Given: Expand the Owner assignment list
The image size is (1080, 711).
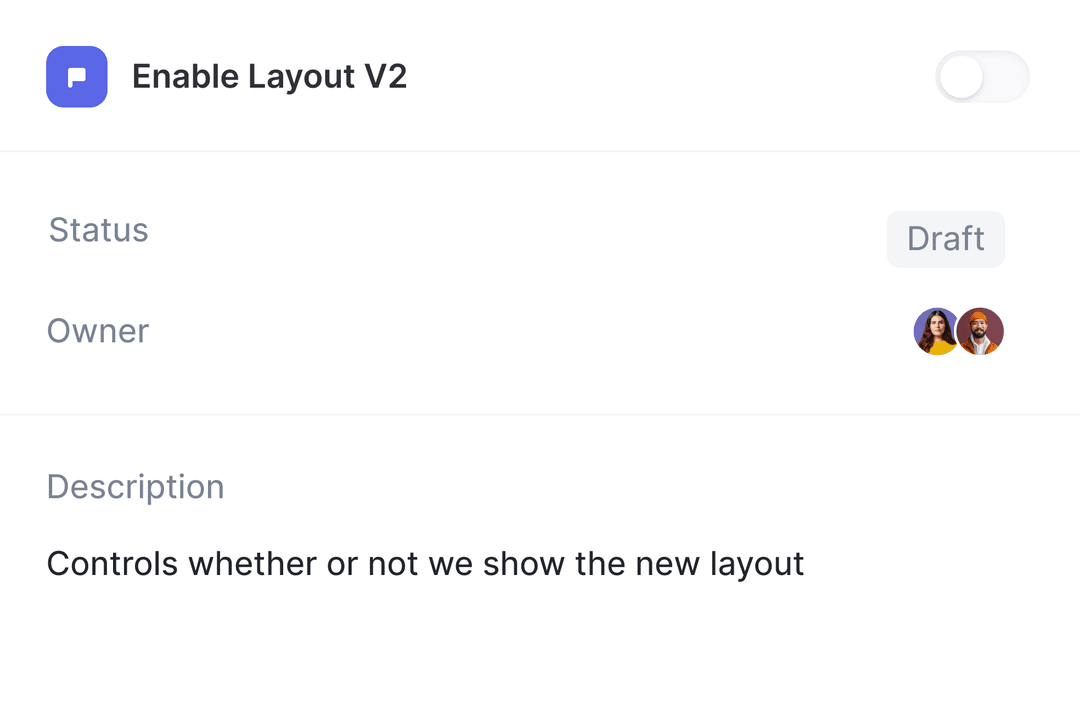Looking at the screenshot, I should point(958,331).
